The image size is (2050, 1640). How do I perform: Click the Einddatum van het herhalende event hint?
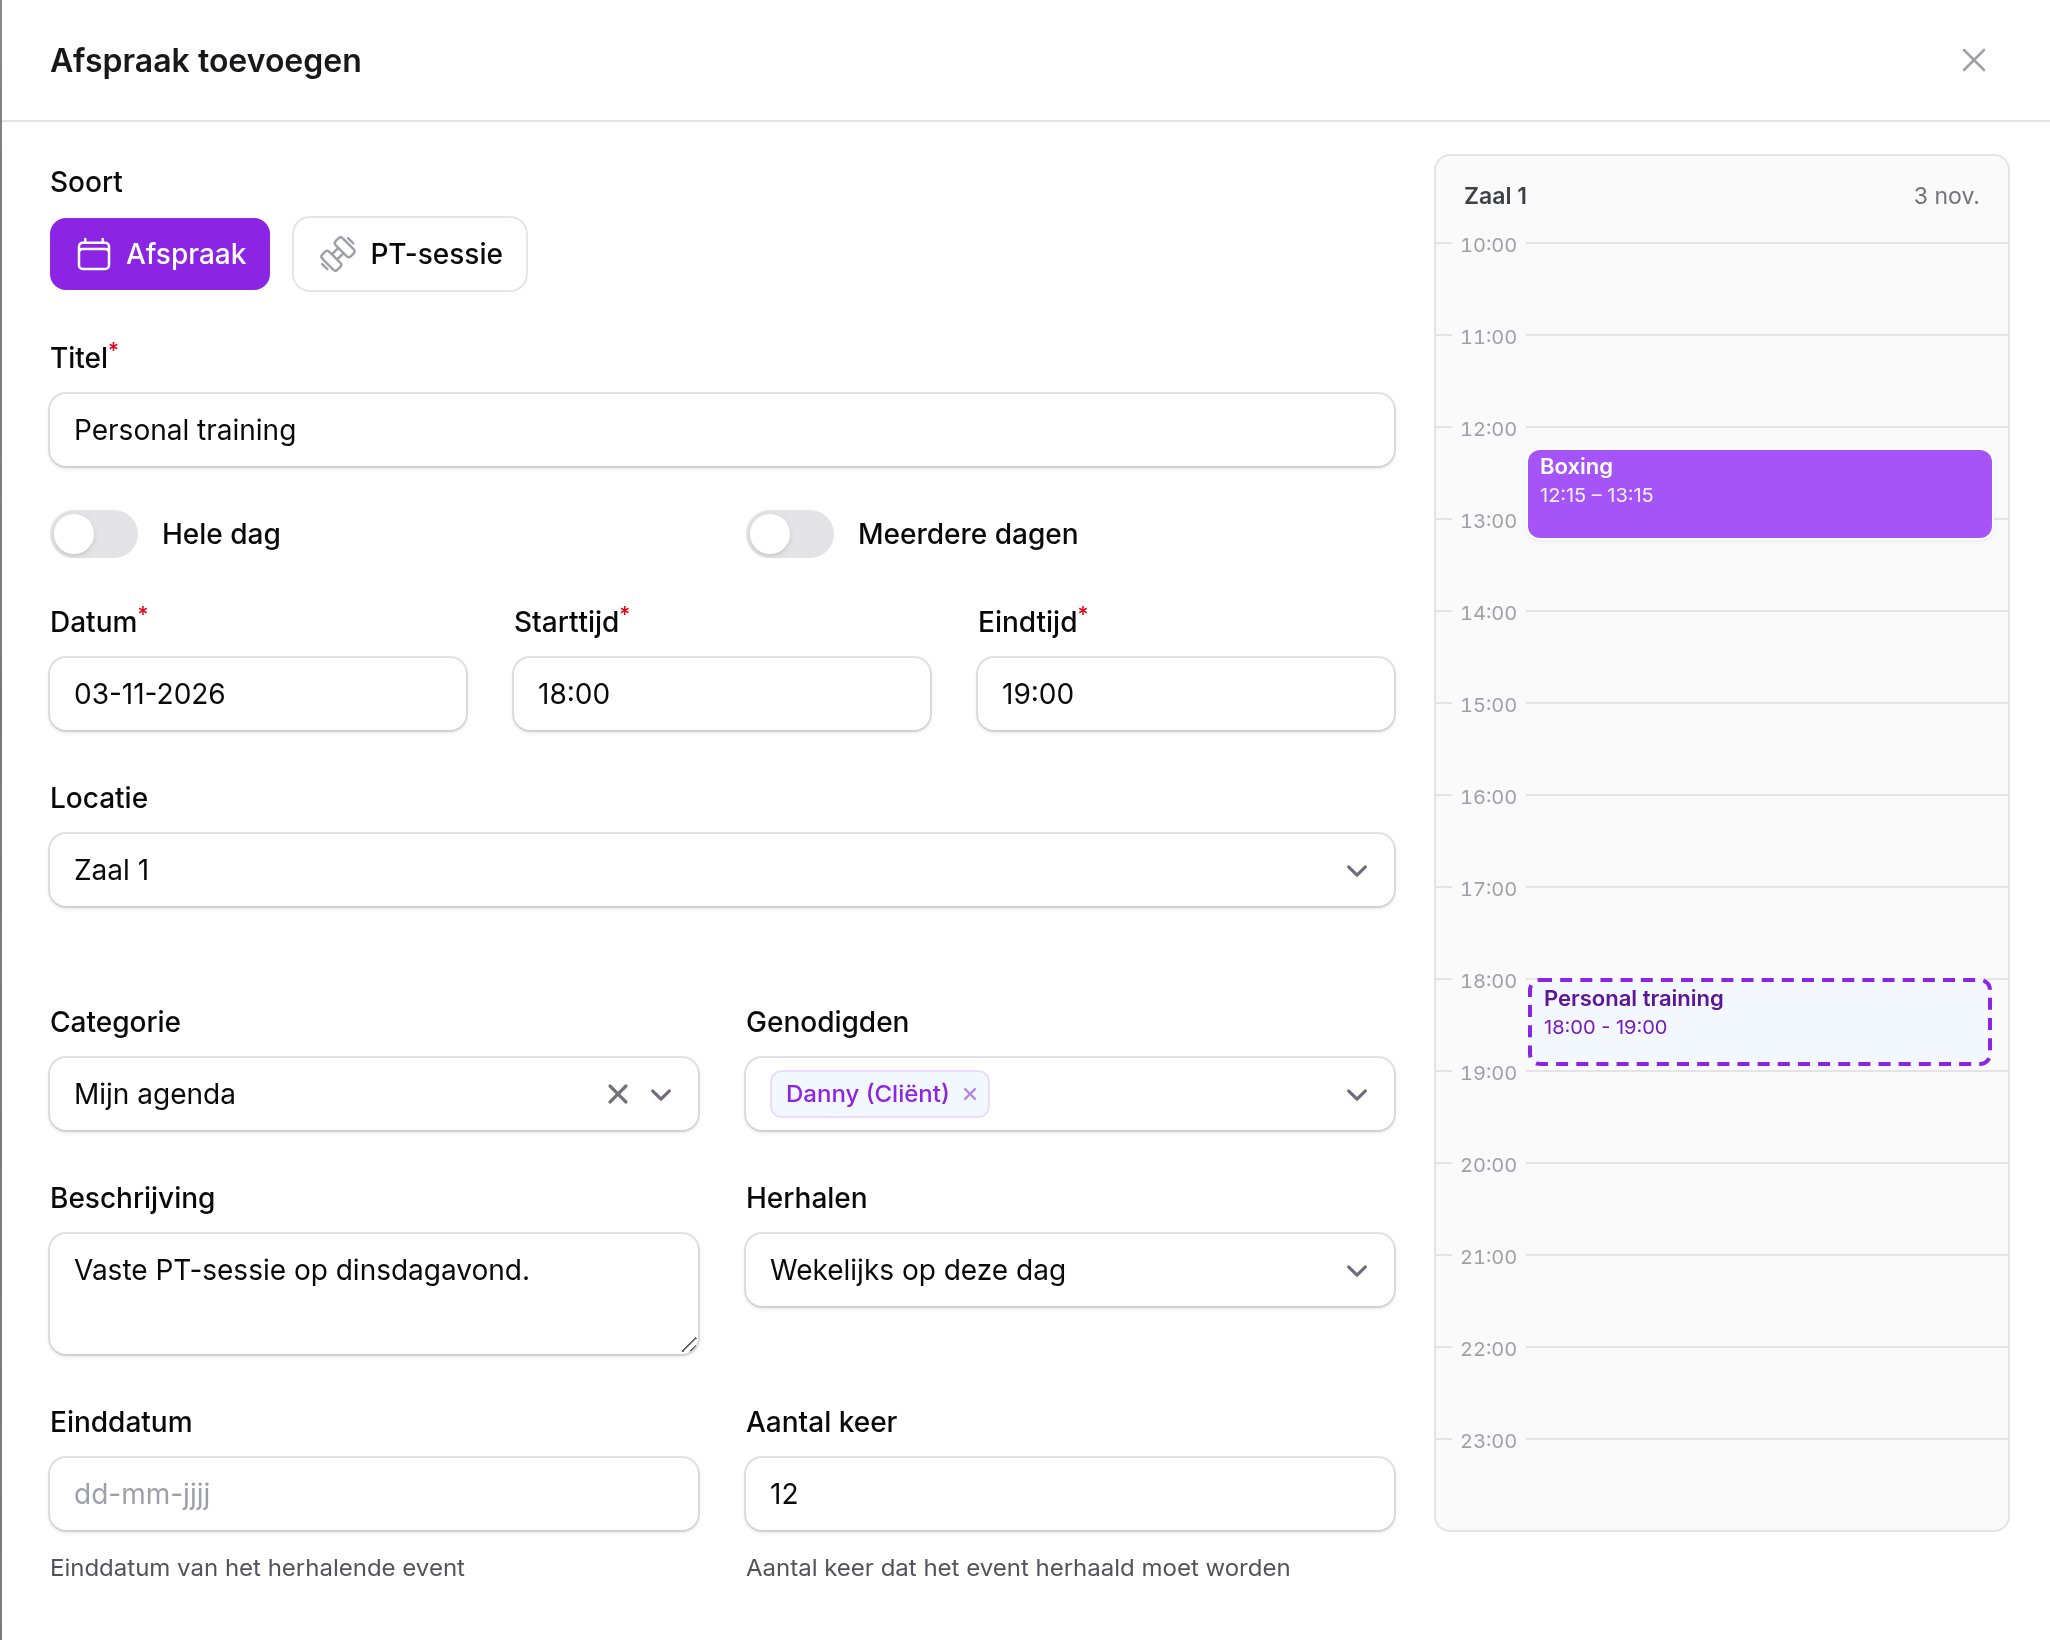point(257,1568)
